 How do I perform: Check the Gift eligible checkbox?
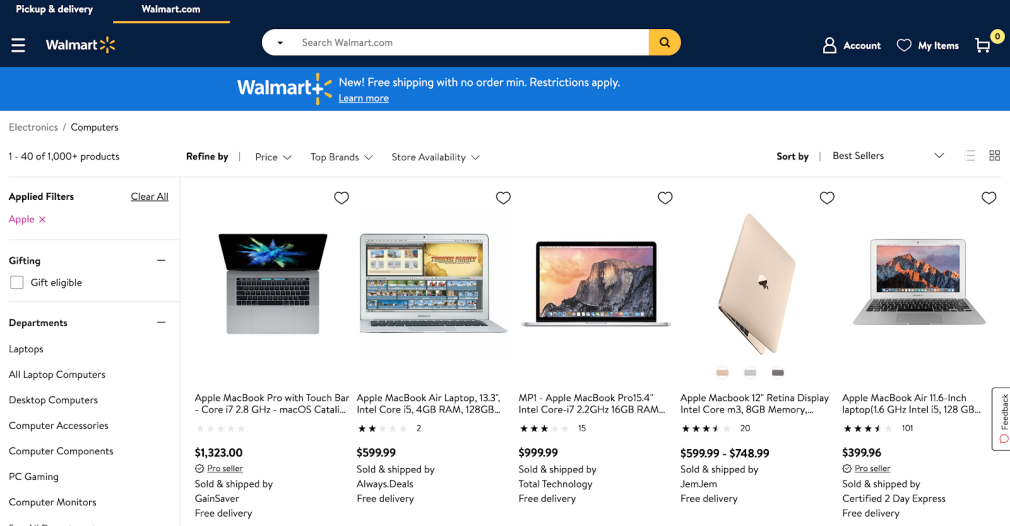point(17,283)
